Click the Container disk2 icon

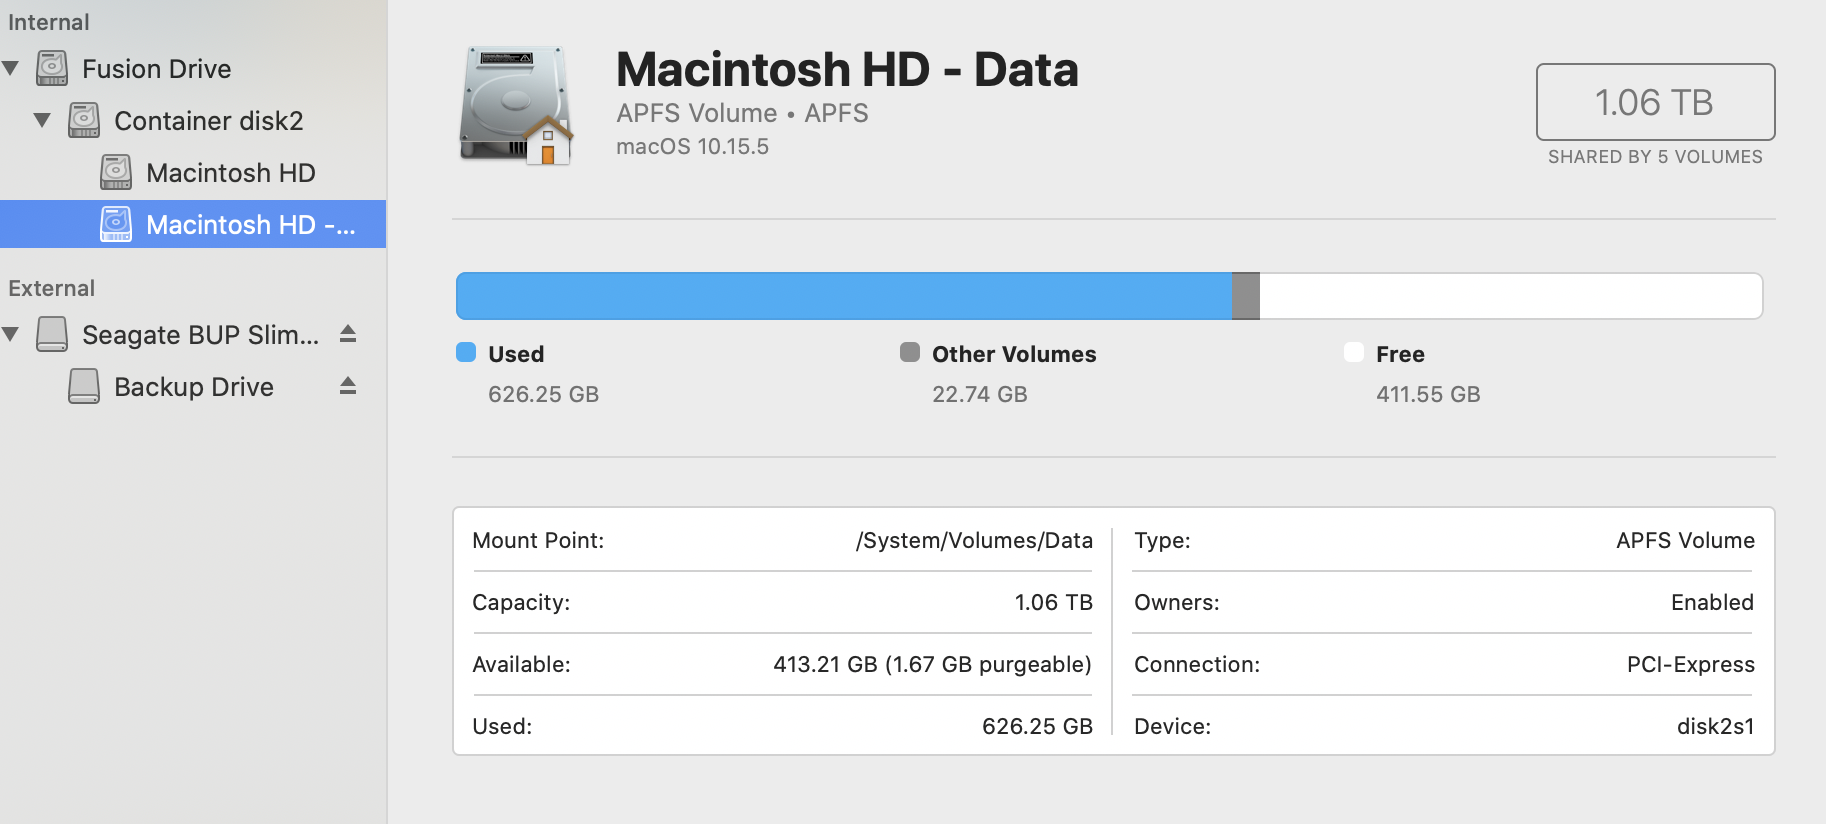84,120
